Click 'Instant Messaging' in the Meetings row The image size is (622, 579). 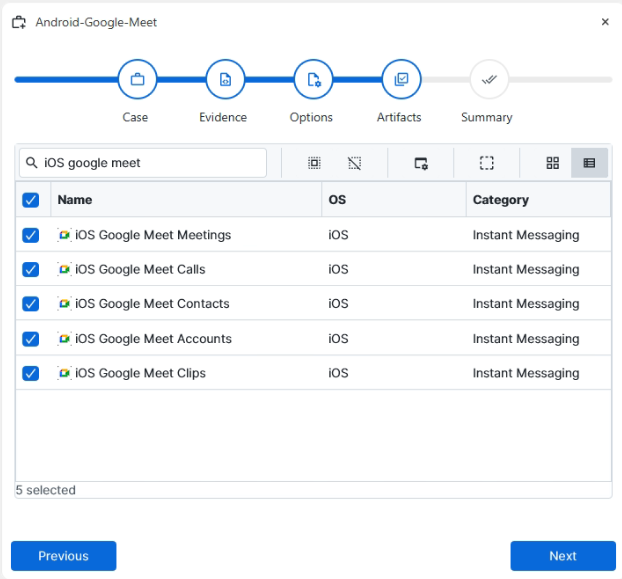[526, 235]
